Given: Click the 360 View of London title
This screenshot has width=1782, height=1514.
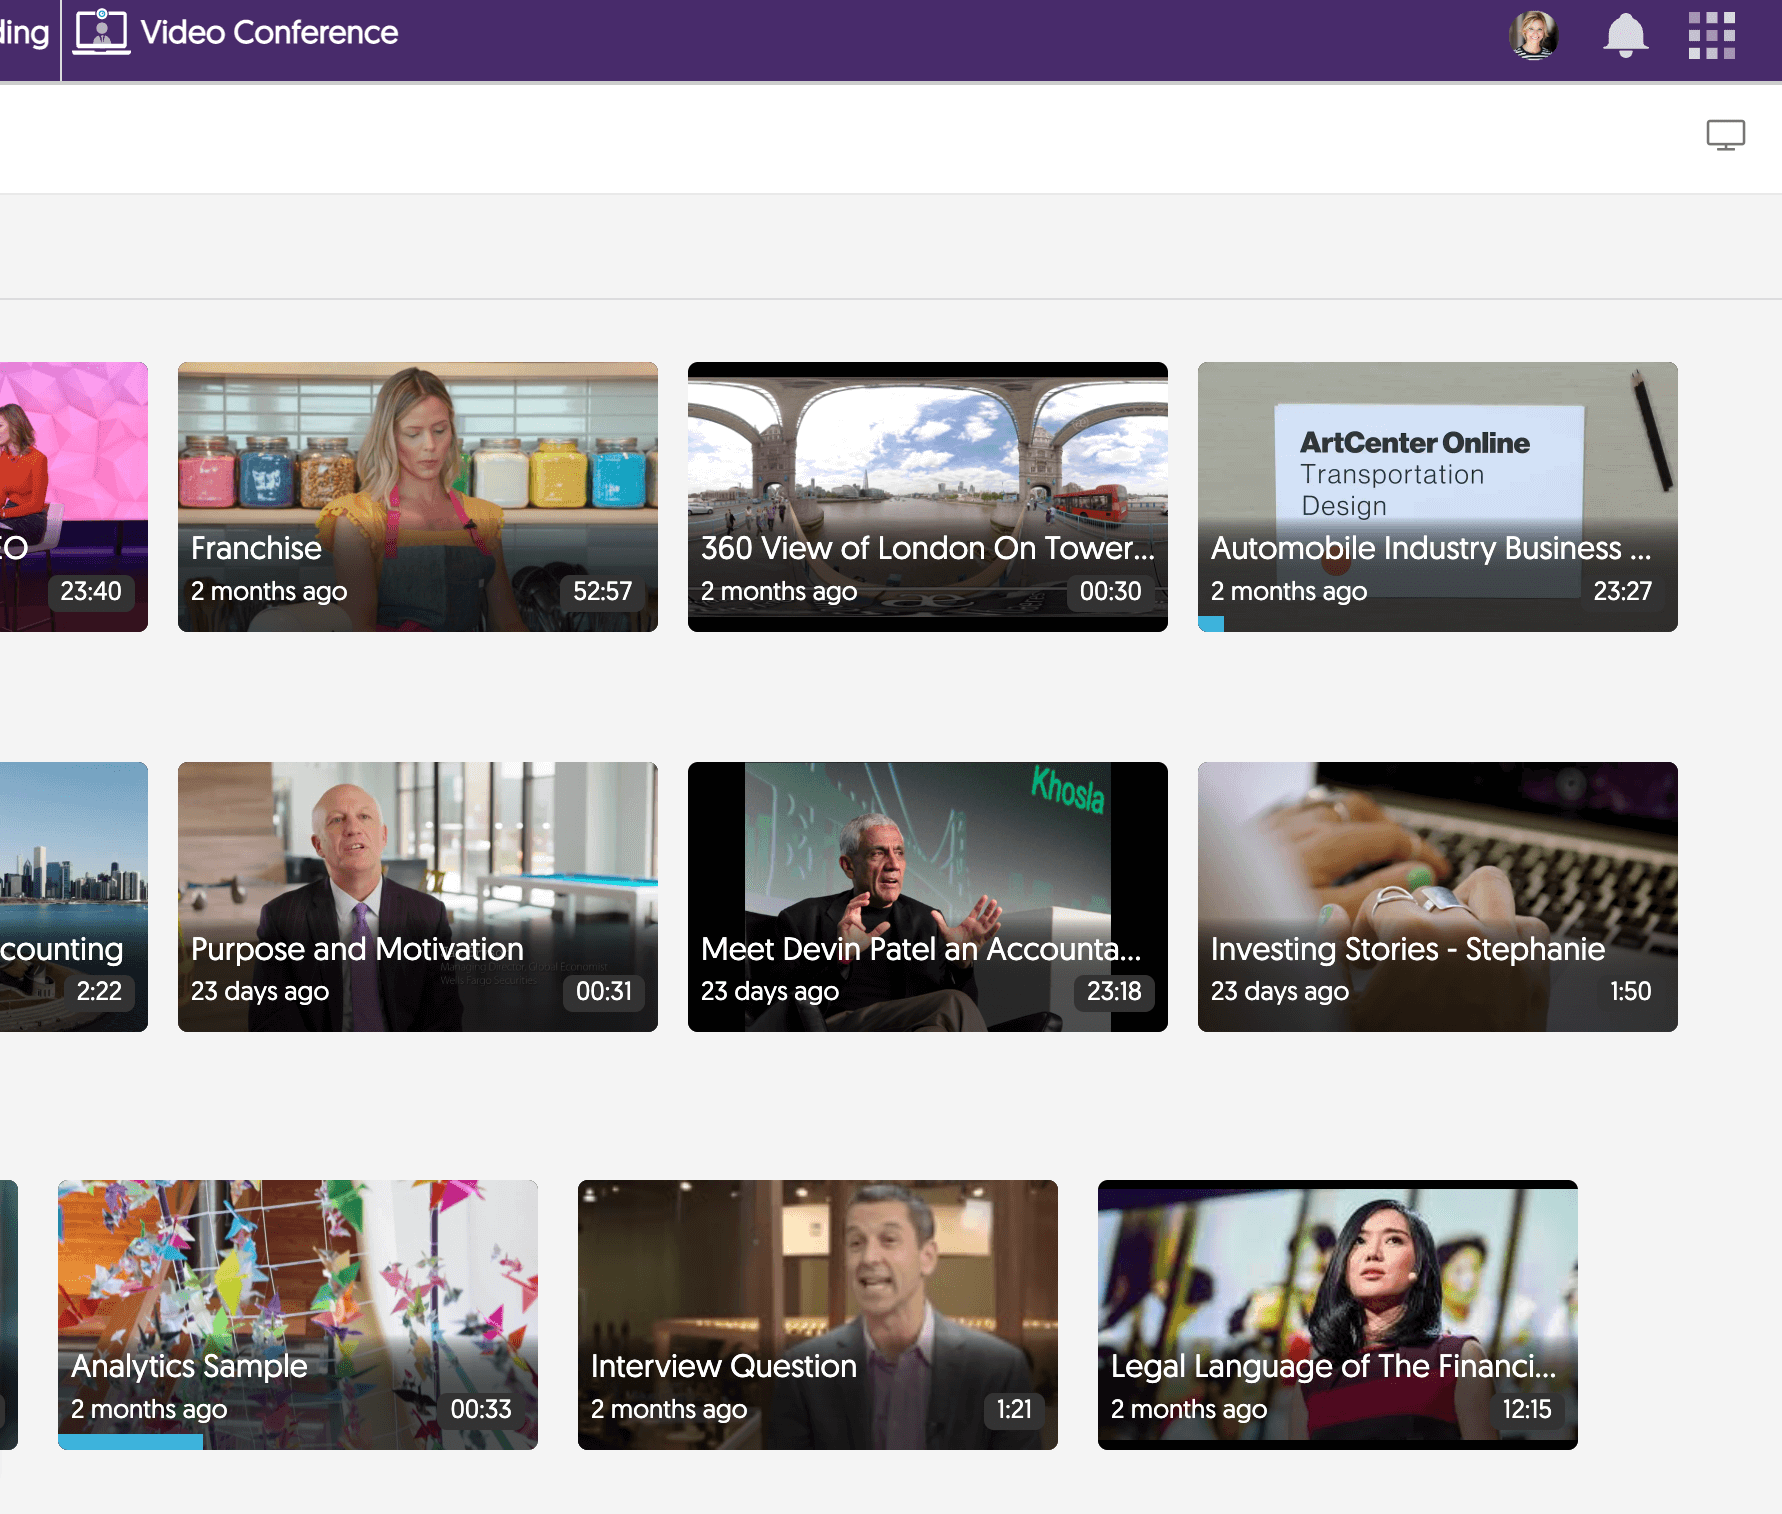Looking at the screenshot, I should point(927,548).
